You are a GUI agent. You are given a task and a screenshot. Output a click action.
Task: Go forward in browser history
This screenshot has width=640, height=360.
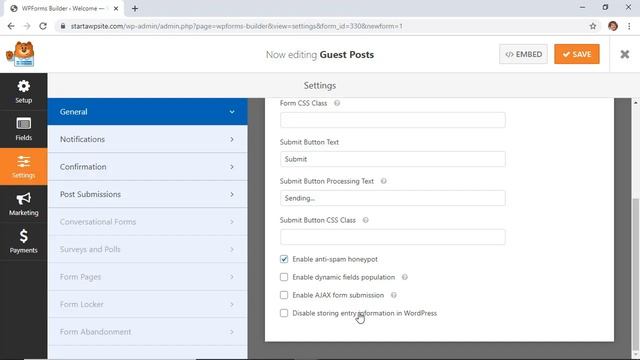(x=27, y=26)
